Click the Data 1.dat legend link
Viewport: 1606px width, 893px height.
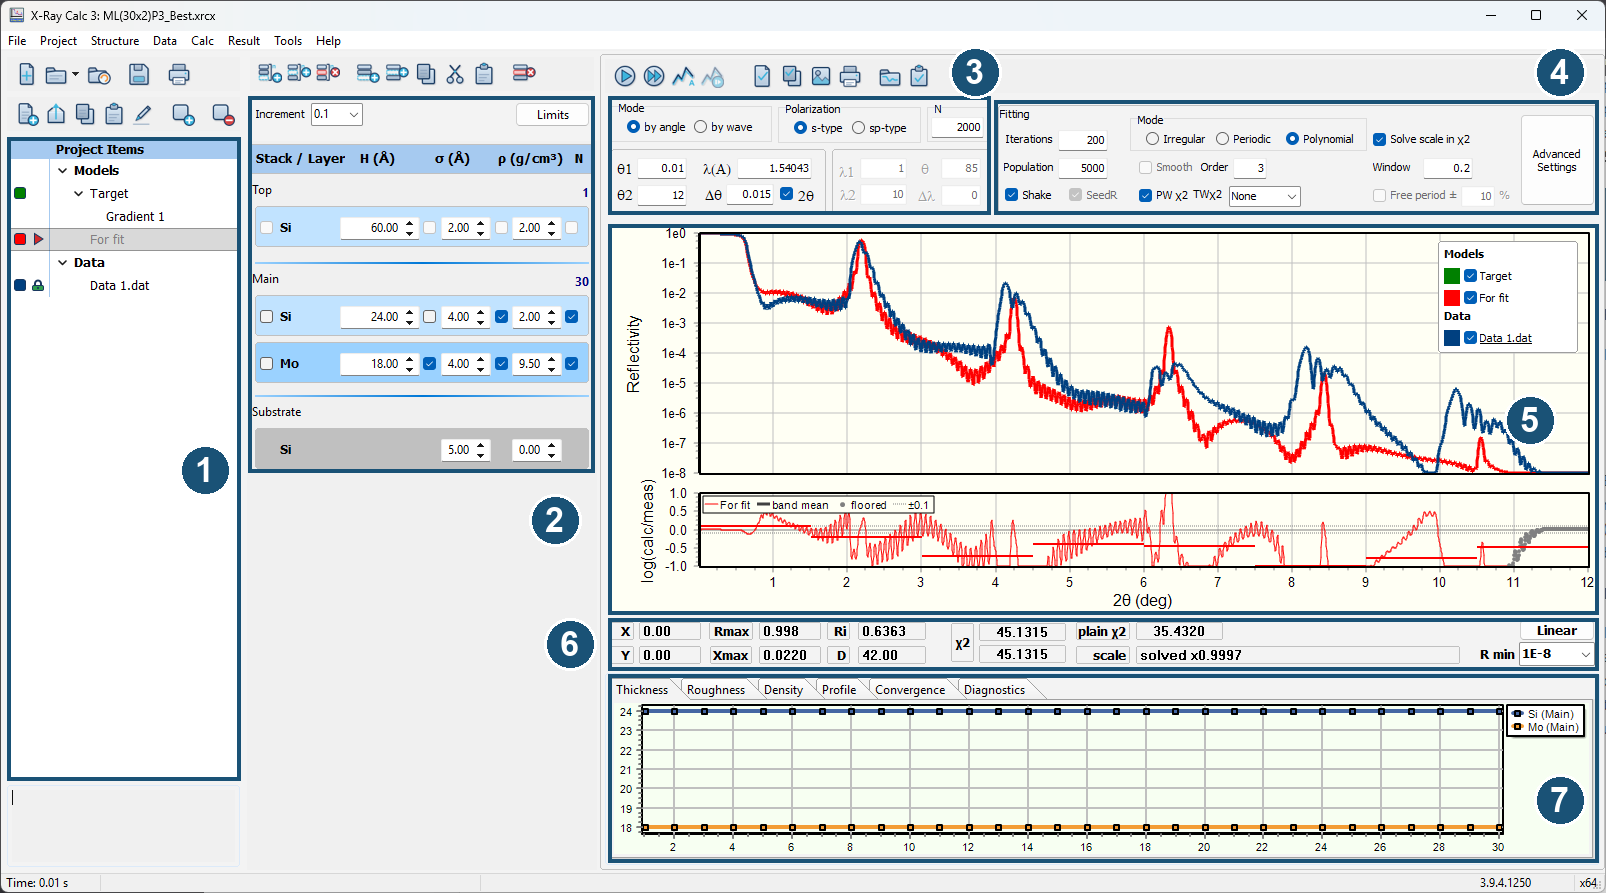[x=1506, y=338]
